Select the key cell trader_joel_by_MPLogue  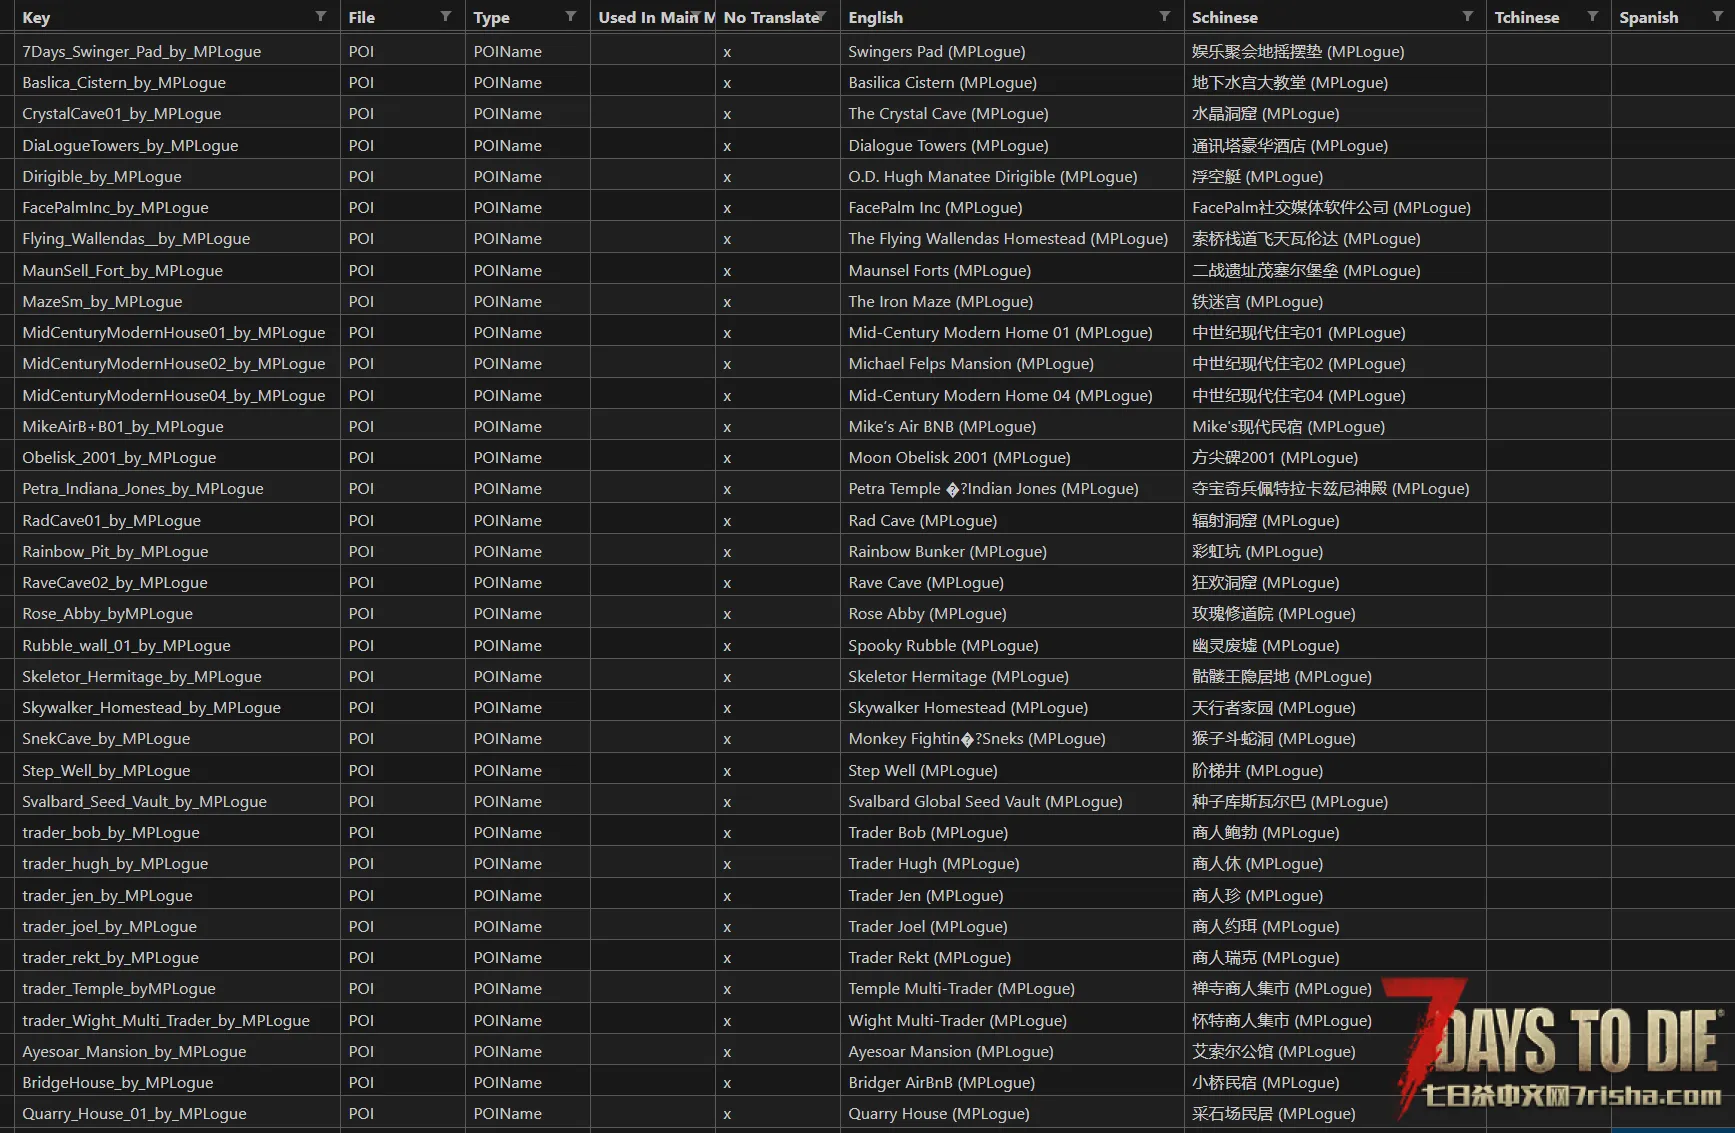coord(177,926)
